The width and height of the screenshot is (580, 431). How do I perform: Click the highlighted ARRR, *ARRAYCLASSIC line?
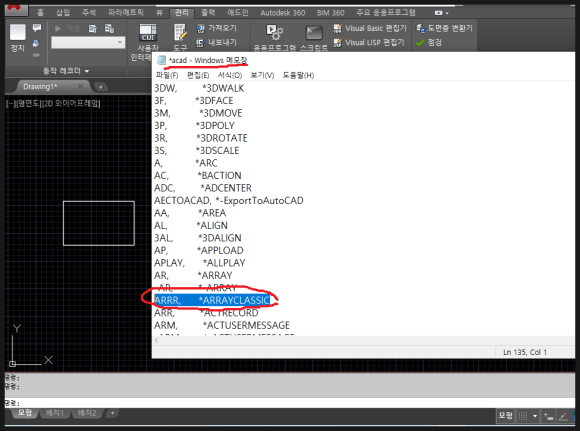pos(212,300)
